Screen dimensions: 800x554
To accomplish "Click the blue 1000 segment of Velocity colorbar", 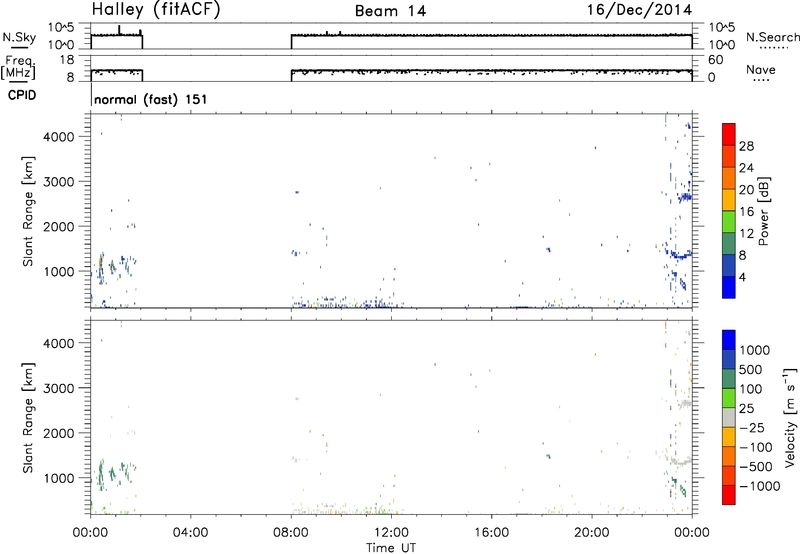I will 729,340.
